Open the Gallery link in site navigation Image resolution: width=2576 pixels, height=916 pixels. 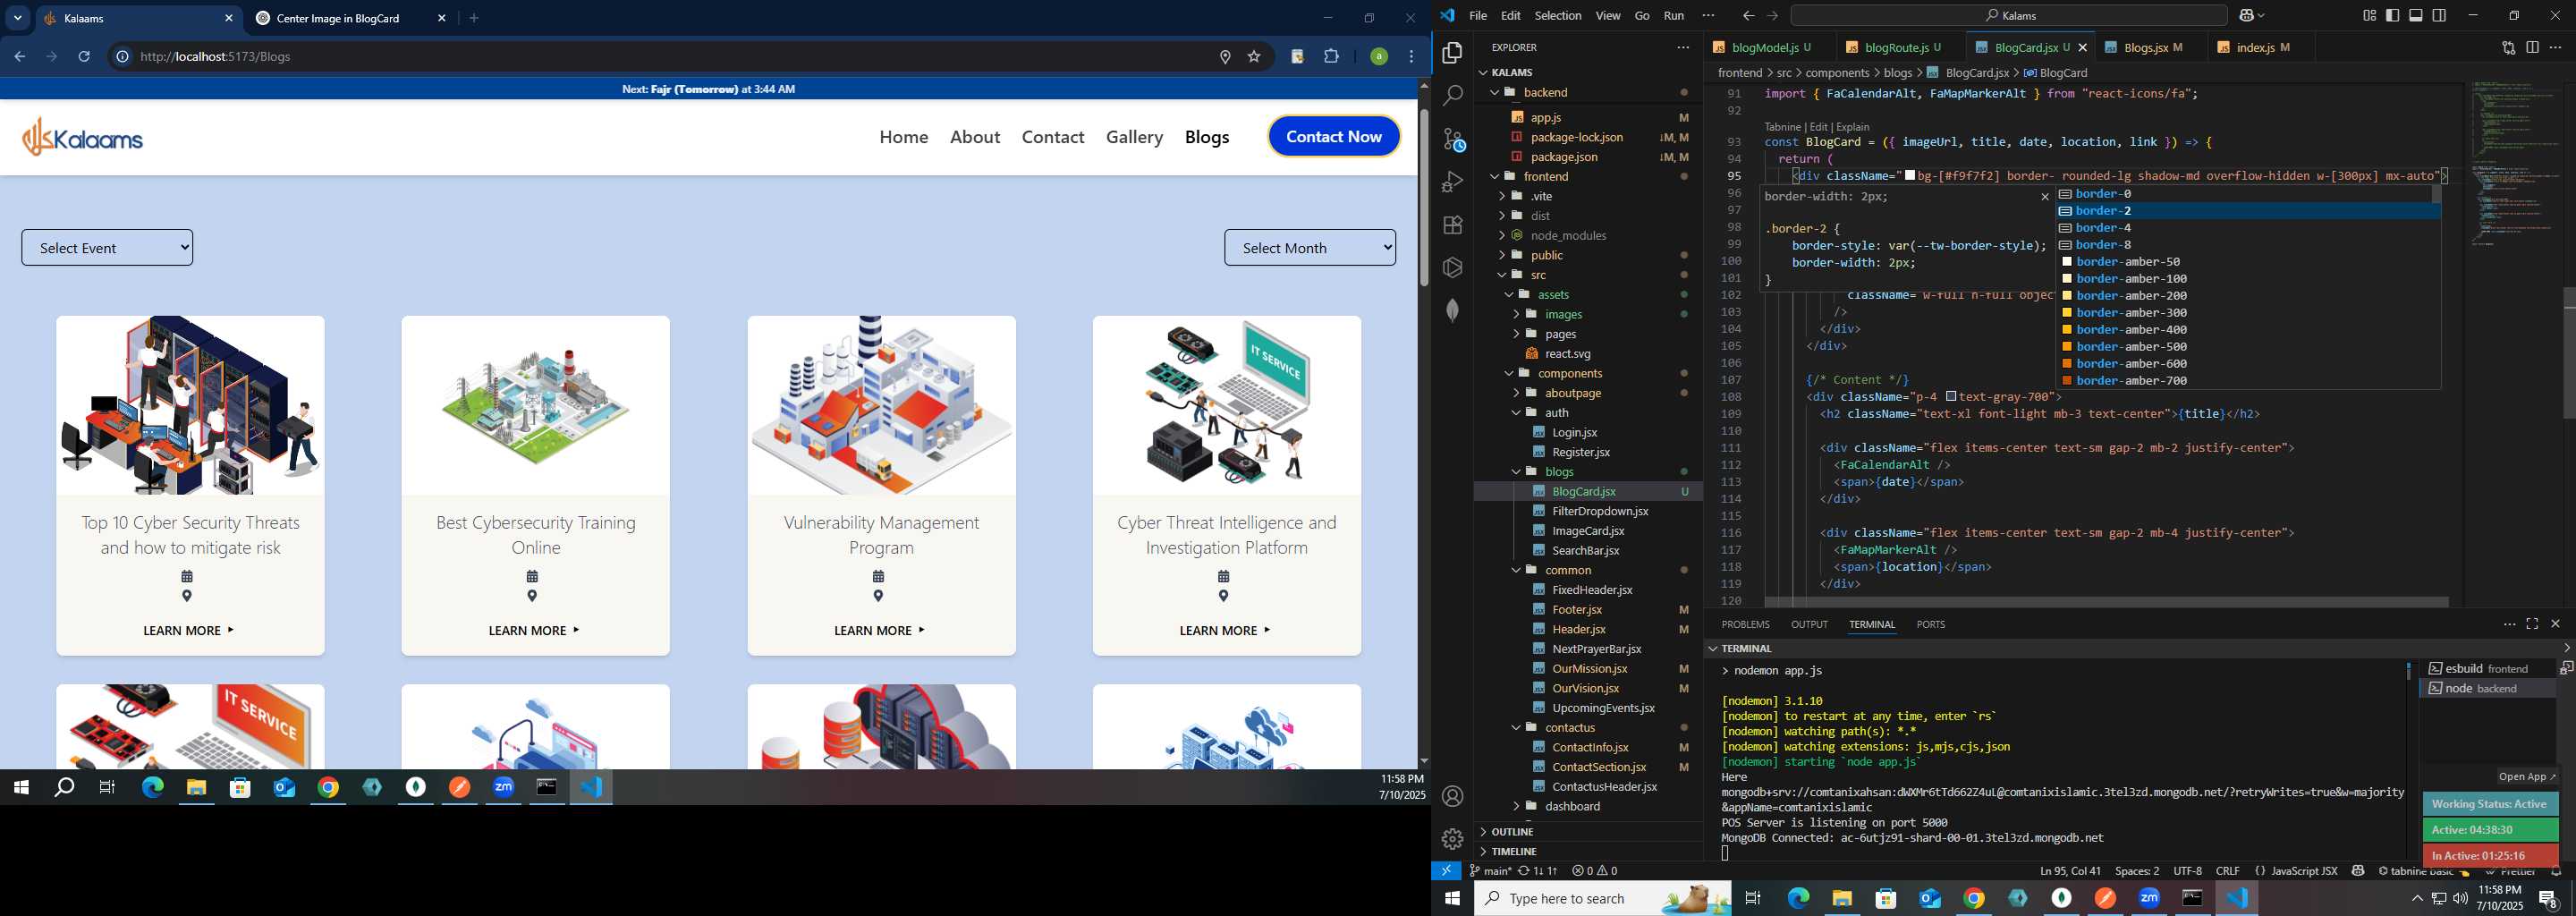tap(1134, 137)
